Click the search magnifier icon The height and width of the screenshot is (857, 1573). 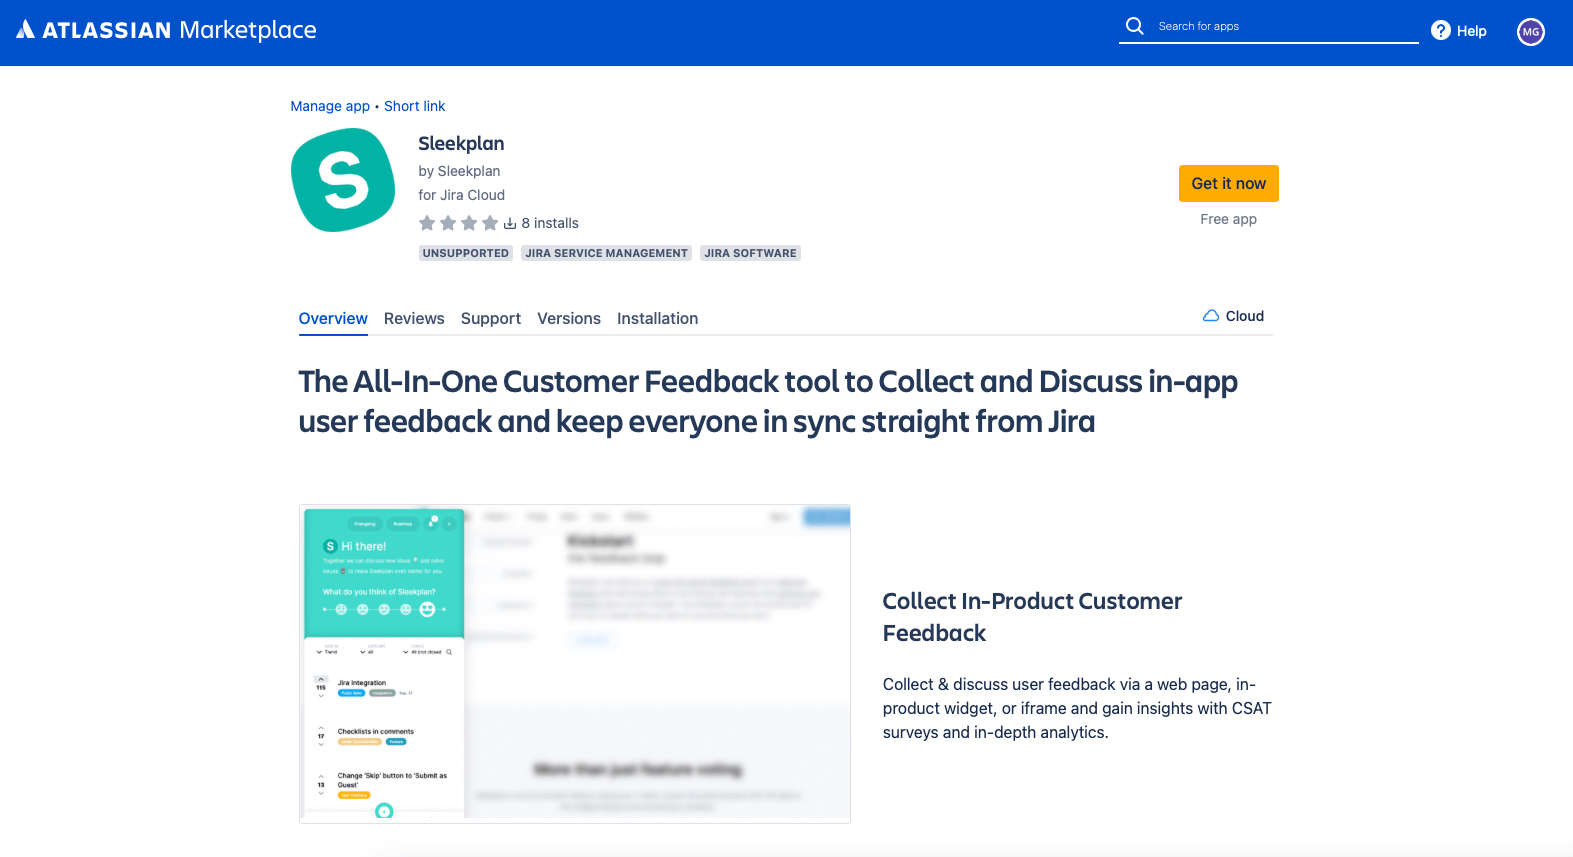pyautogui.click(x=1134, y=26)
